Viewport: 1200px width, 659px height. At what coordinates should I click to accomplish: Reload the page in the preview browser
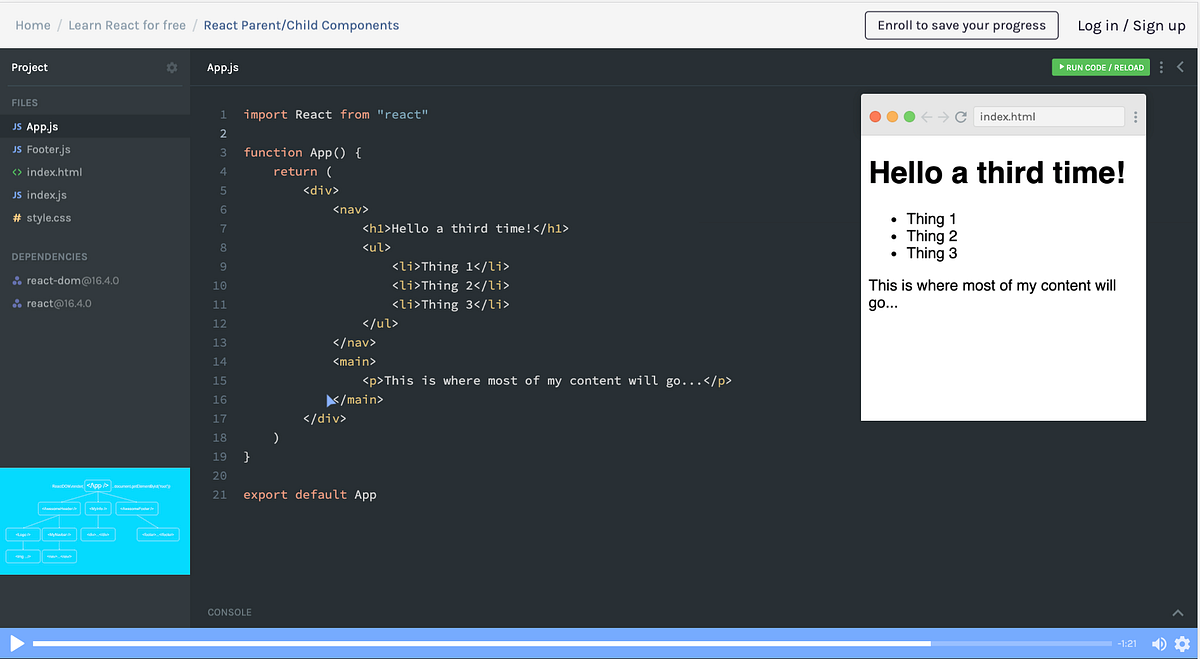pos(960,116)
